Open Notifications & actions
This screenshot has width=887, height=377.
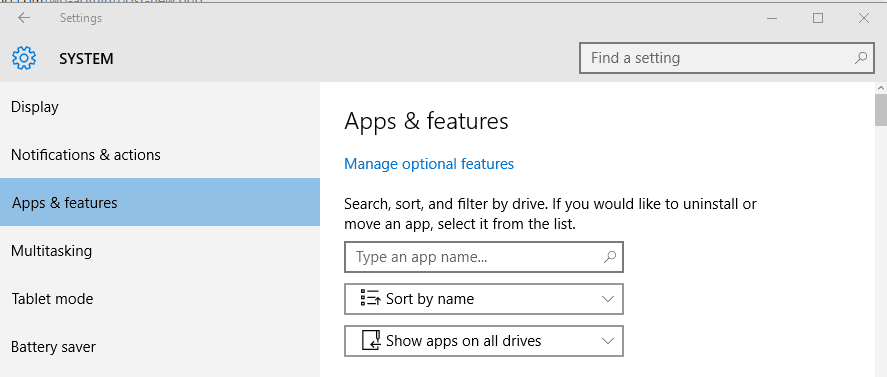(x=160, y=155)
